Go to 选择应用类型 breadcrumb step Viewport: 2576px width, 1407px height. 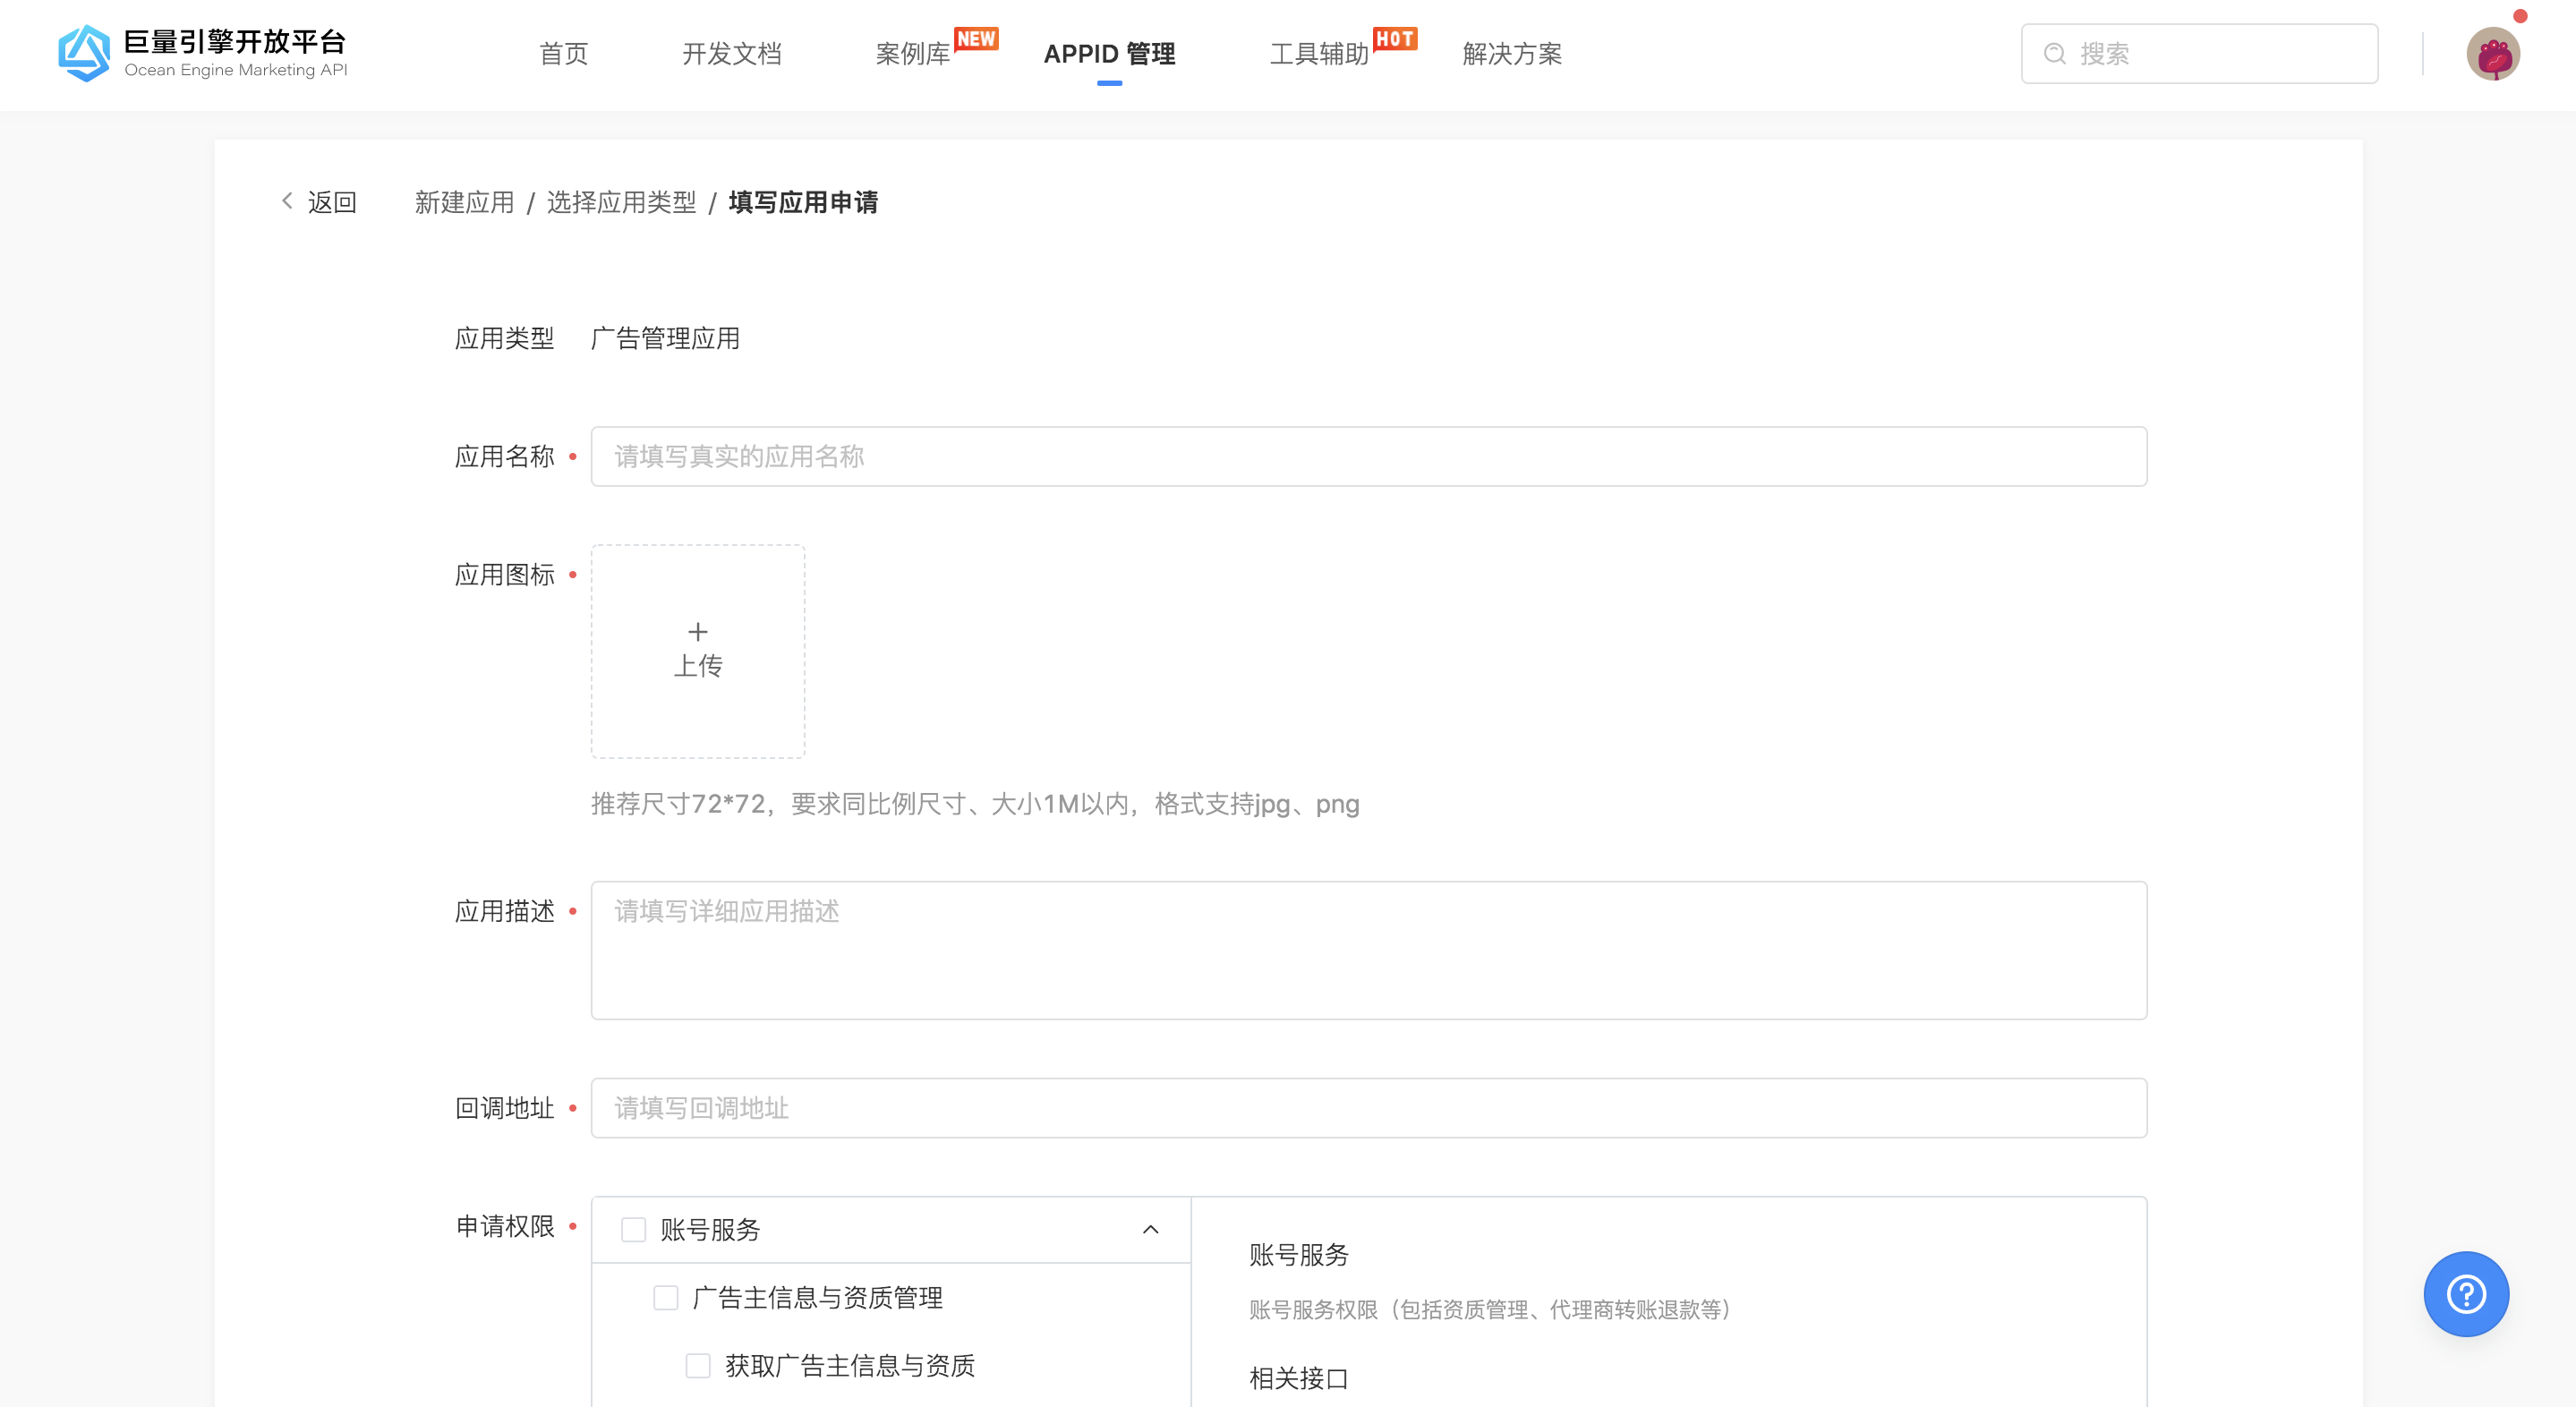[621, 201]
